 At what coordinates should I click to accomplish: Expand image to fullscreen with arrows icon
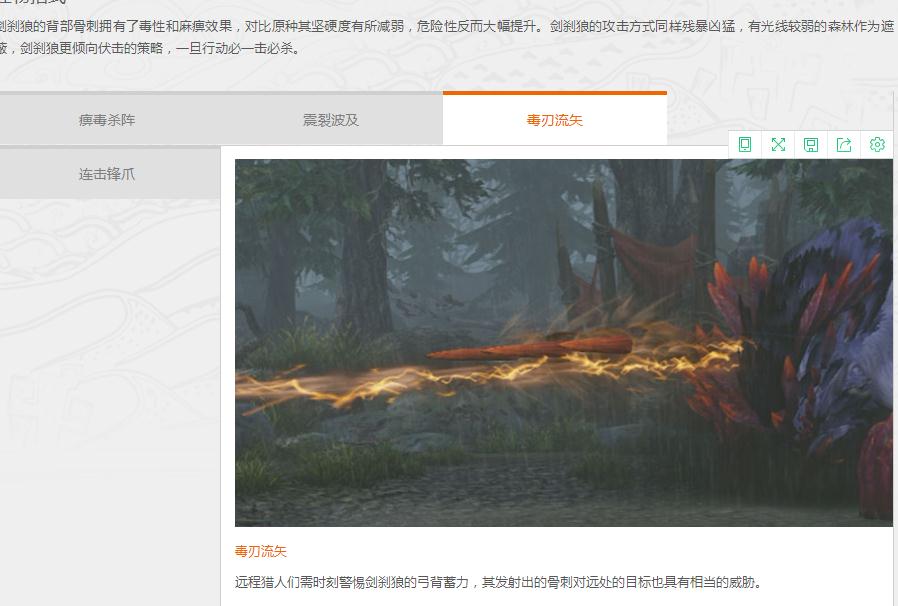(778, 144)
